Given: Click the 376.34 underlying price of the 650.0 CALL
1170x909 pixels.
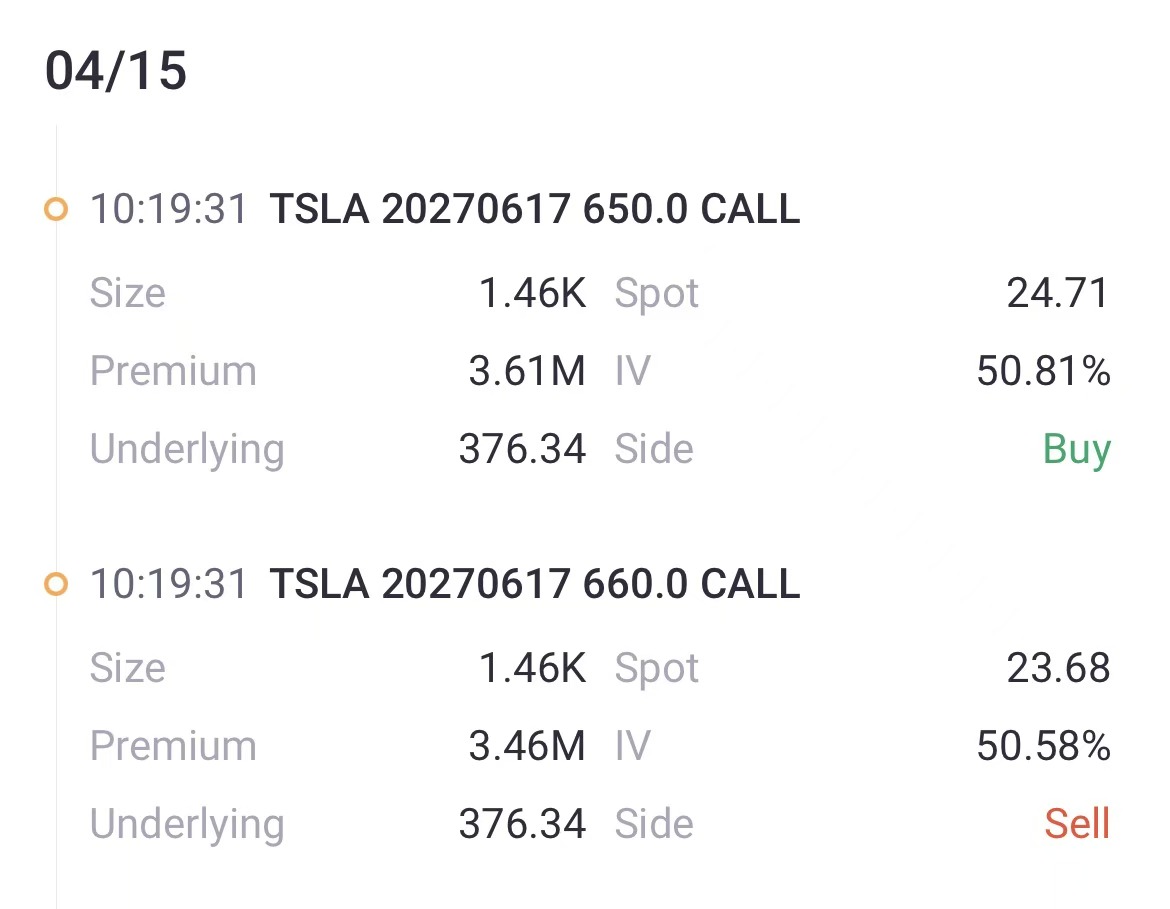Looking at the screenshot, I should tap(522, 449).
